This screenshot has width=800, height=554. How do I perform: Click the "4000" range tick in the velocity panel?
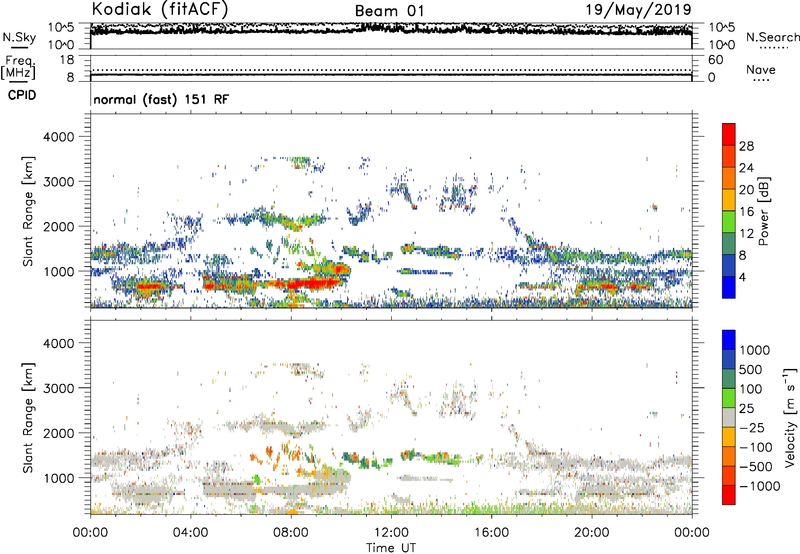pyautogui.click(x=59, y=343)
